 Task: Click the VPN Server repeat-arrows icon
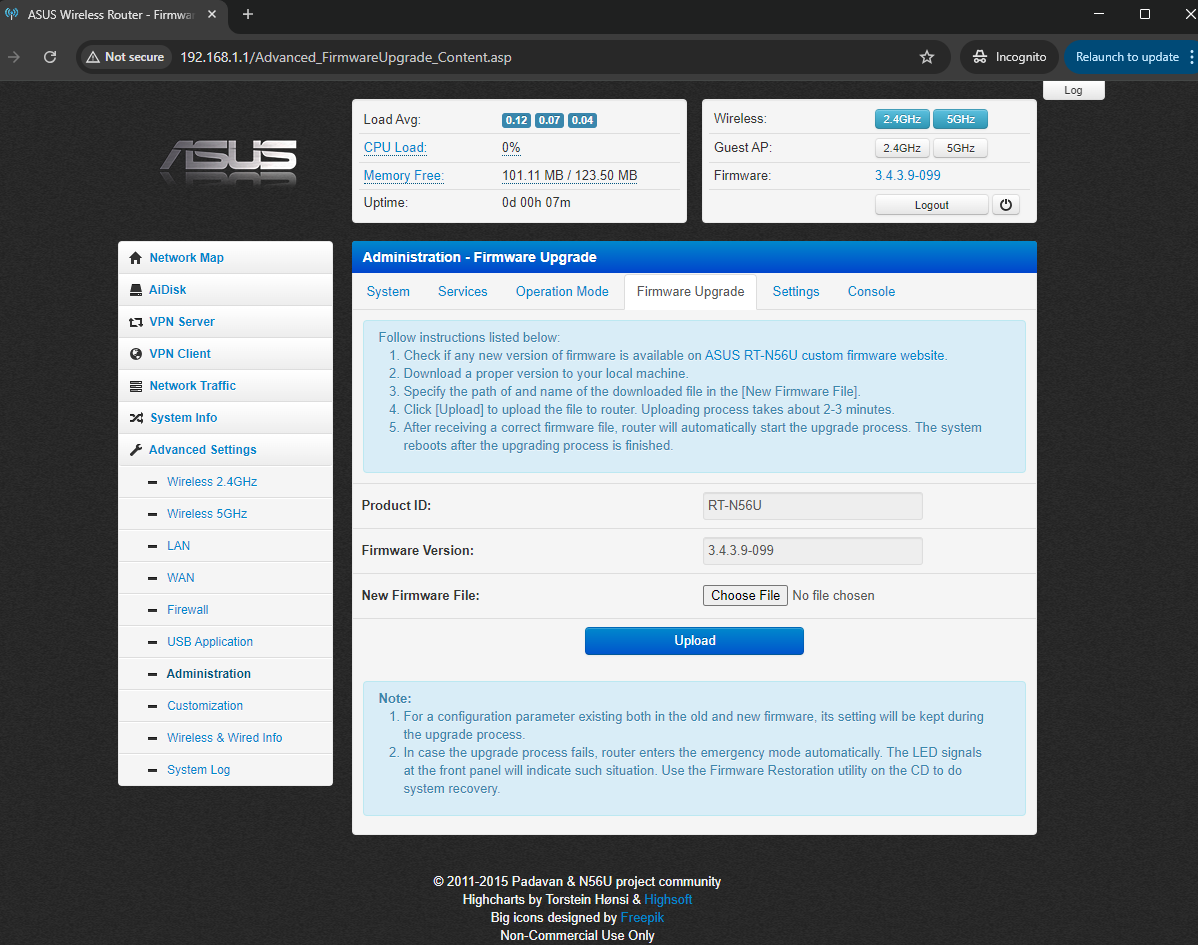point(135,321)
